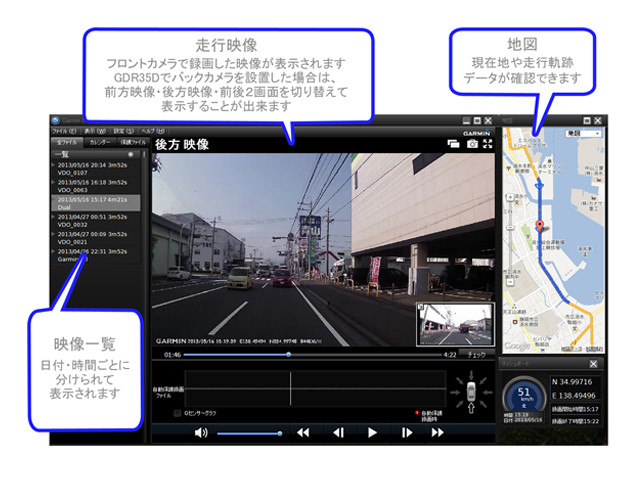Screen dimensions: 640x480
Task: Click the recording start time 15:17 field
Action: point(575,409)
